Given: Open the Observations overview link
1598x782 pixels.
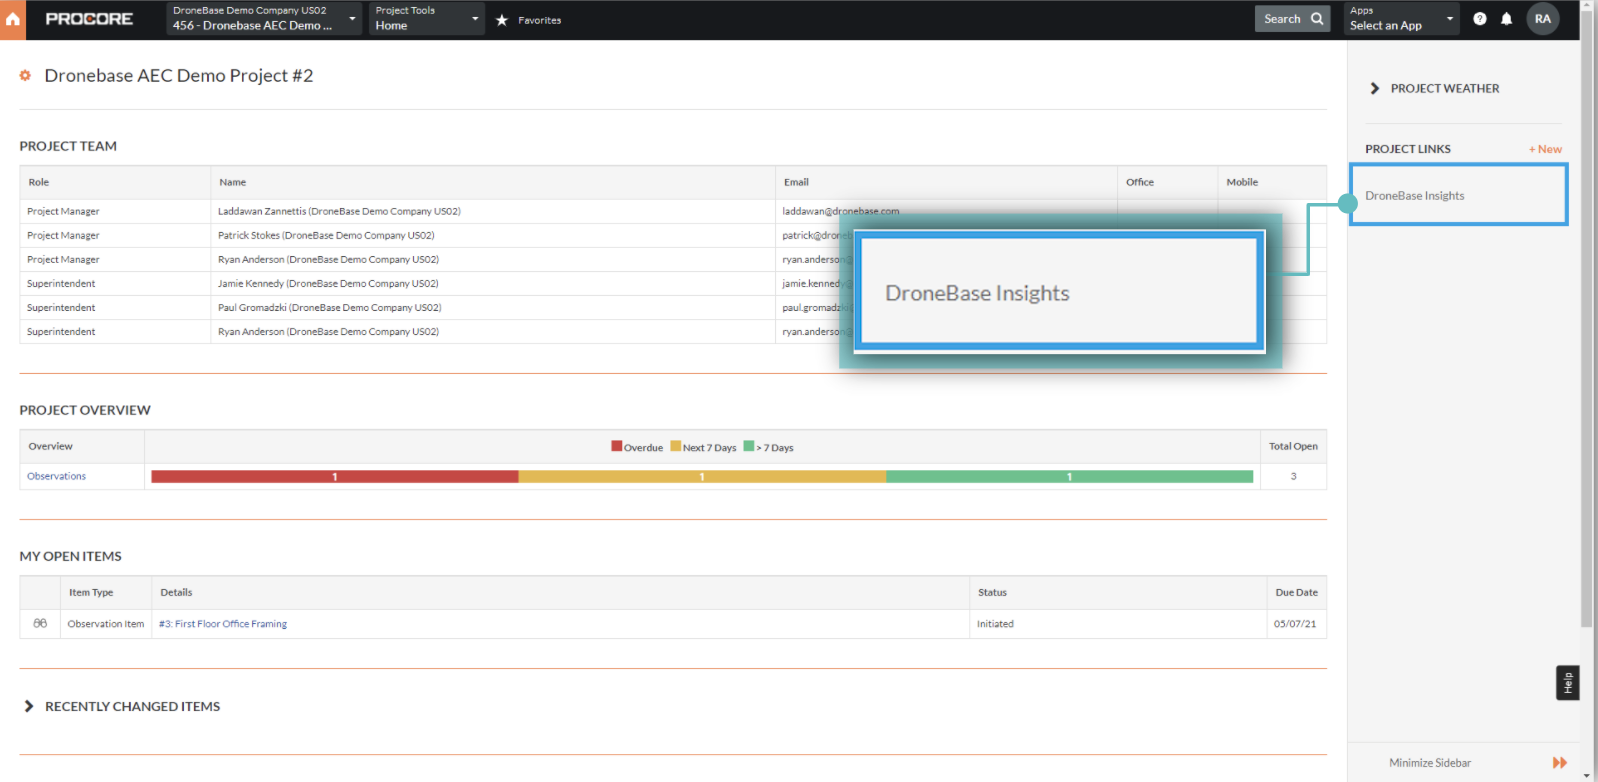Looking at the screenshot, I should pos(56,476).
